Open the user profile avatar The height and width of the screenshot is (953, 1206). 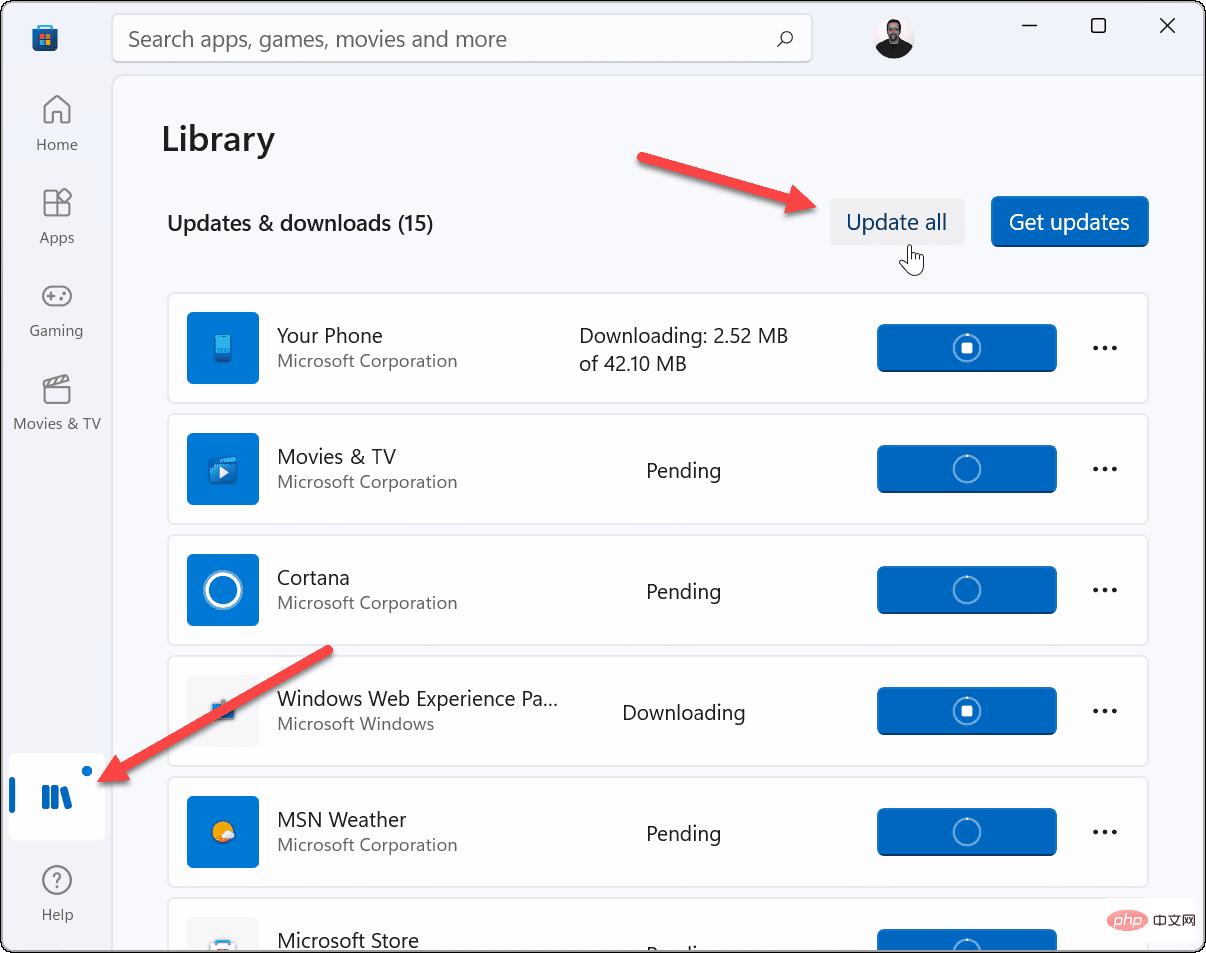tap(894, 39)
